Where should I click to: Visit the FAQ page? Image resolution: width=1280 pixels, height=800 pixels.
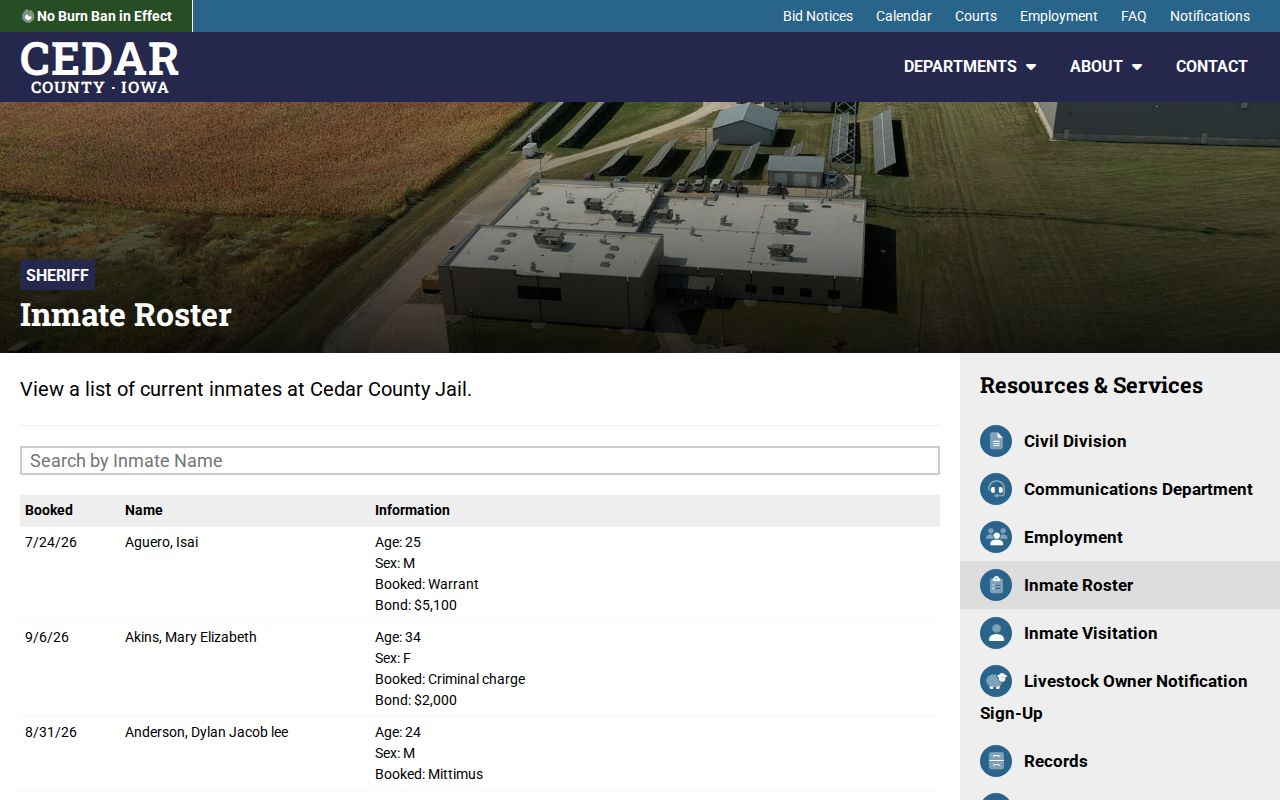(1134, 16)
